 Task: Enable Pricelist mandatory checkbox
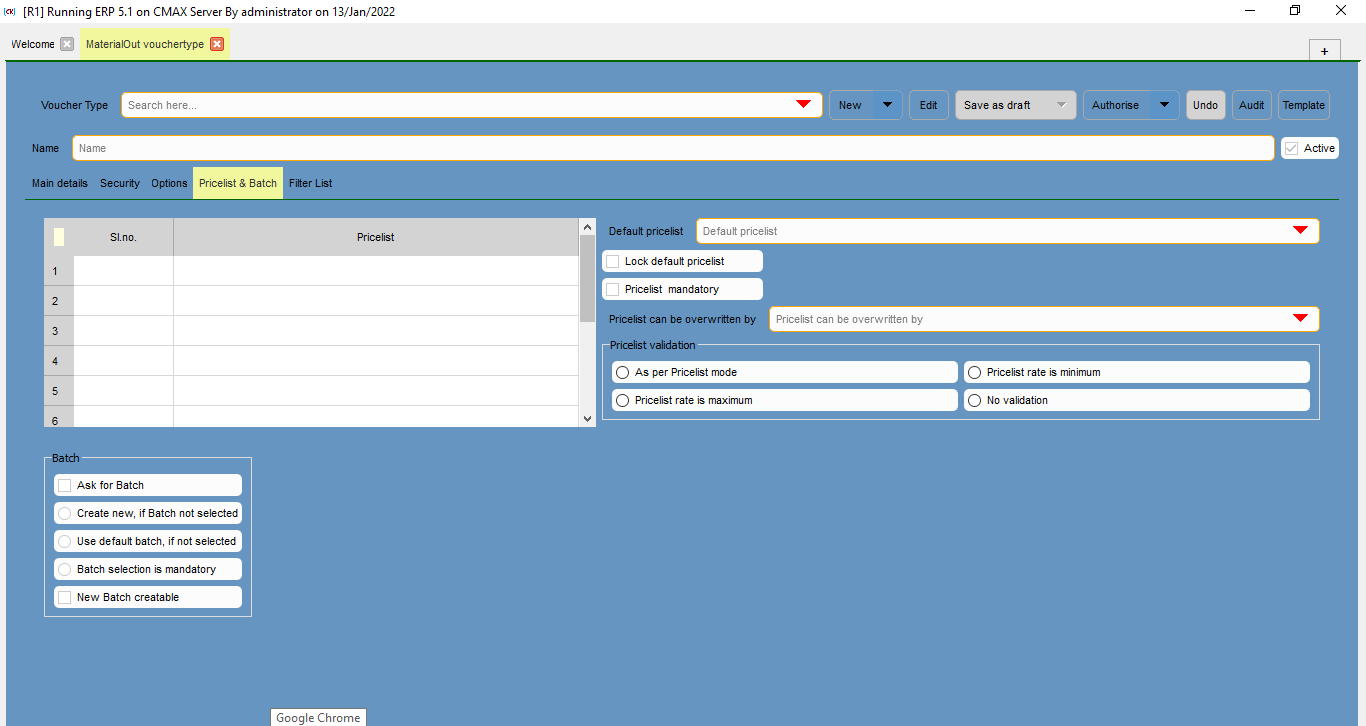point(612,289)
